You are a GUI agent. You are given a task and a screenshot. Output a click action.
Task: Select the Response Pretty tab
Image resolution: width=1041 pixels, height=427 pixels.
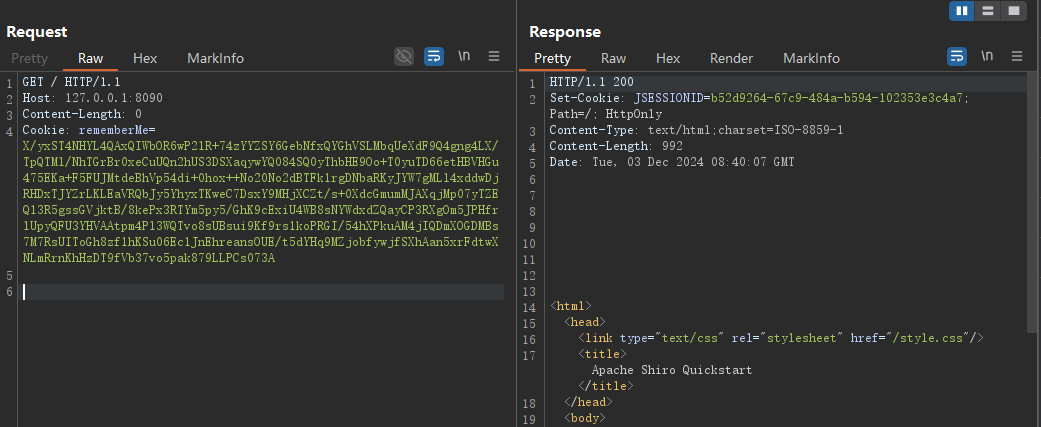tap(552, 58)
